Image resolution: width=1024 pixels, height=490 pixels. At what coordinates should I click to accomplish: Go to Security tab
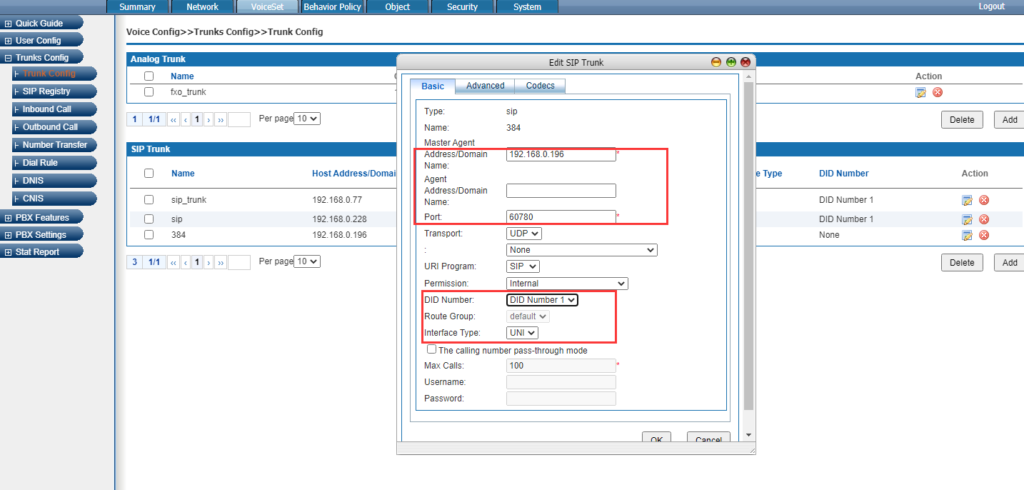[x=462, y=7]
